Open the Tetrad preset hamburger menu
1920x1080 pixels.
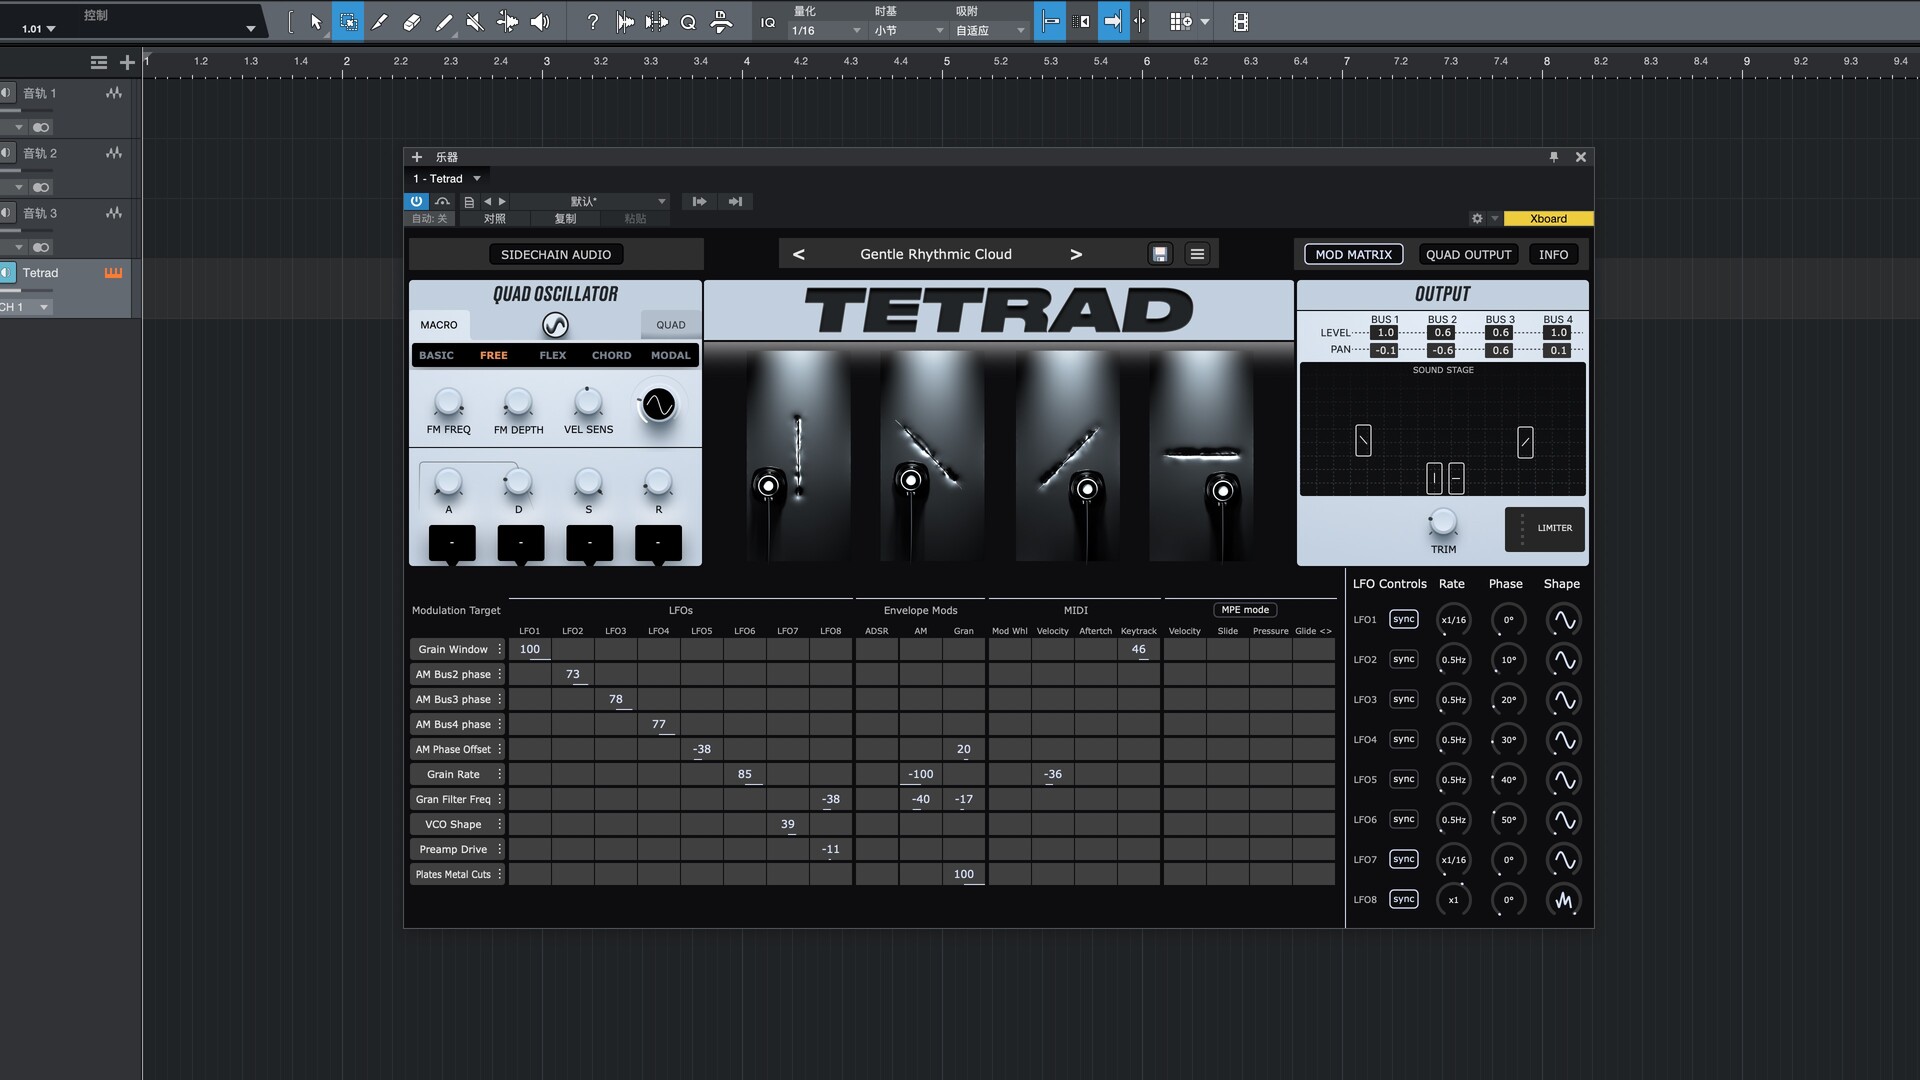(x=1197, y=254)
